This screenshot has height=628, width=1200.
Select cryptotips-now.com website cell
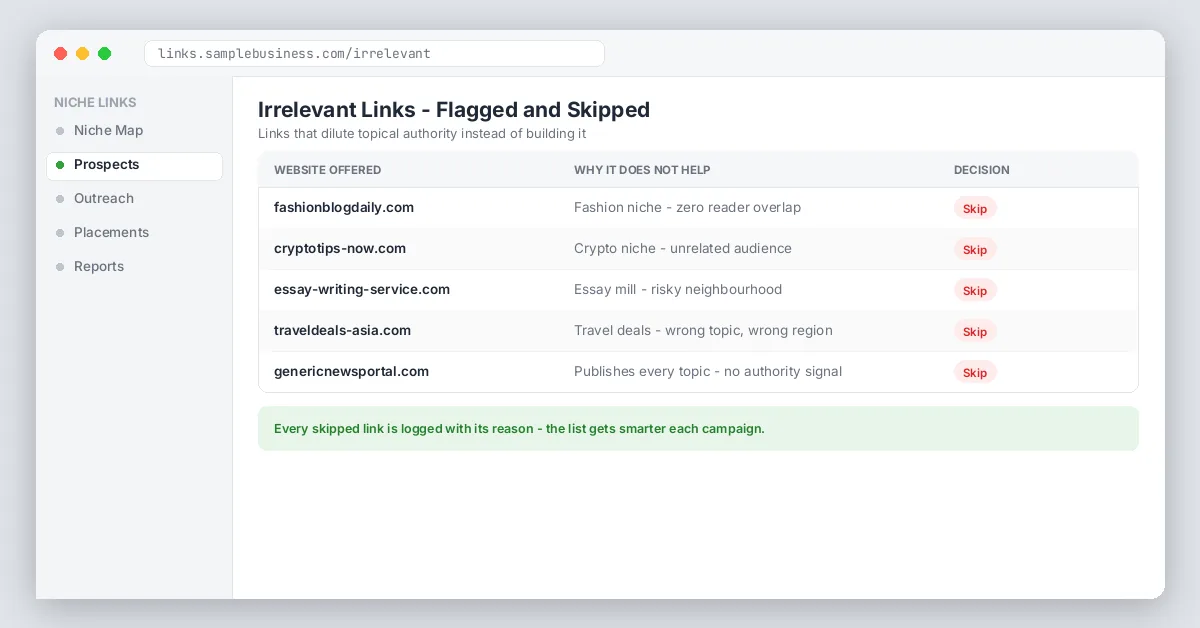point(340,249)
